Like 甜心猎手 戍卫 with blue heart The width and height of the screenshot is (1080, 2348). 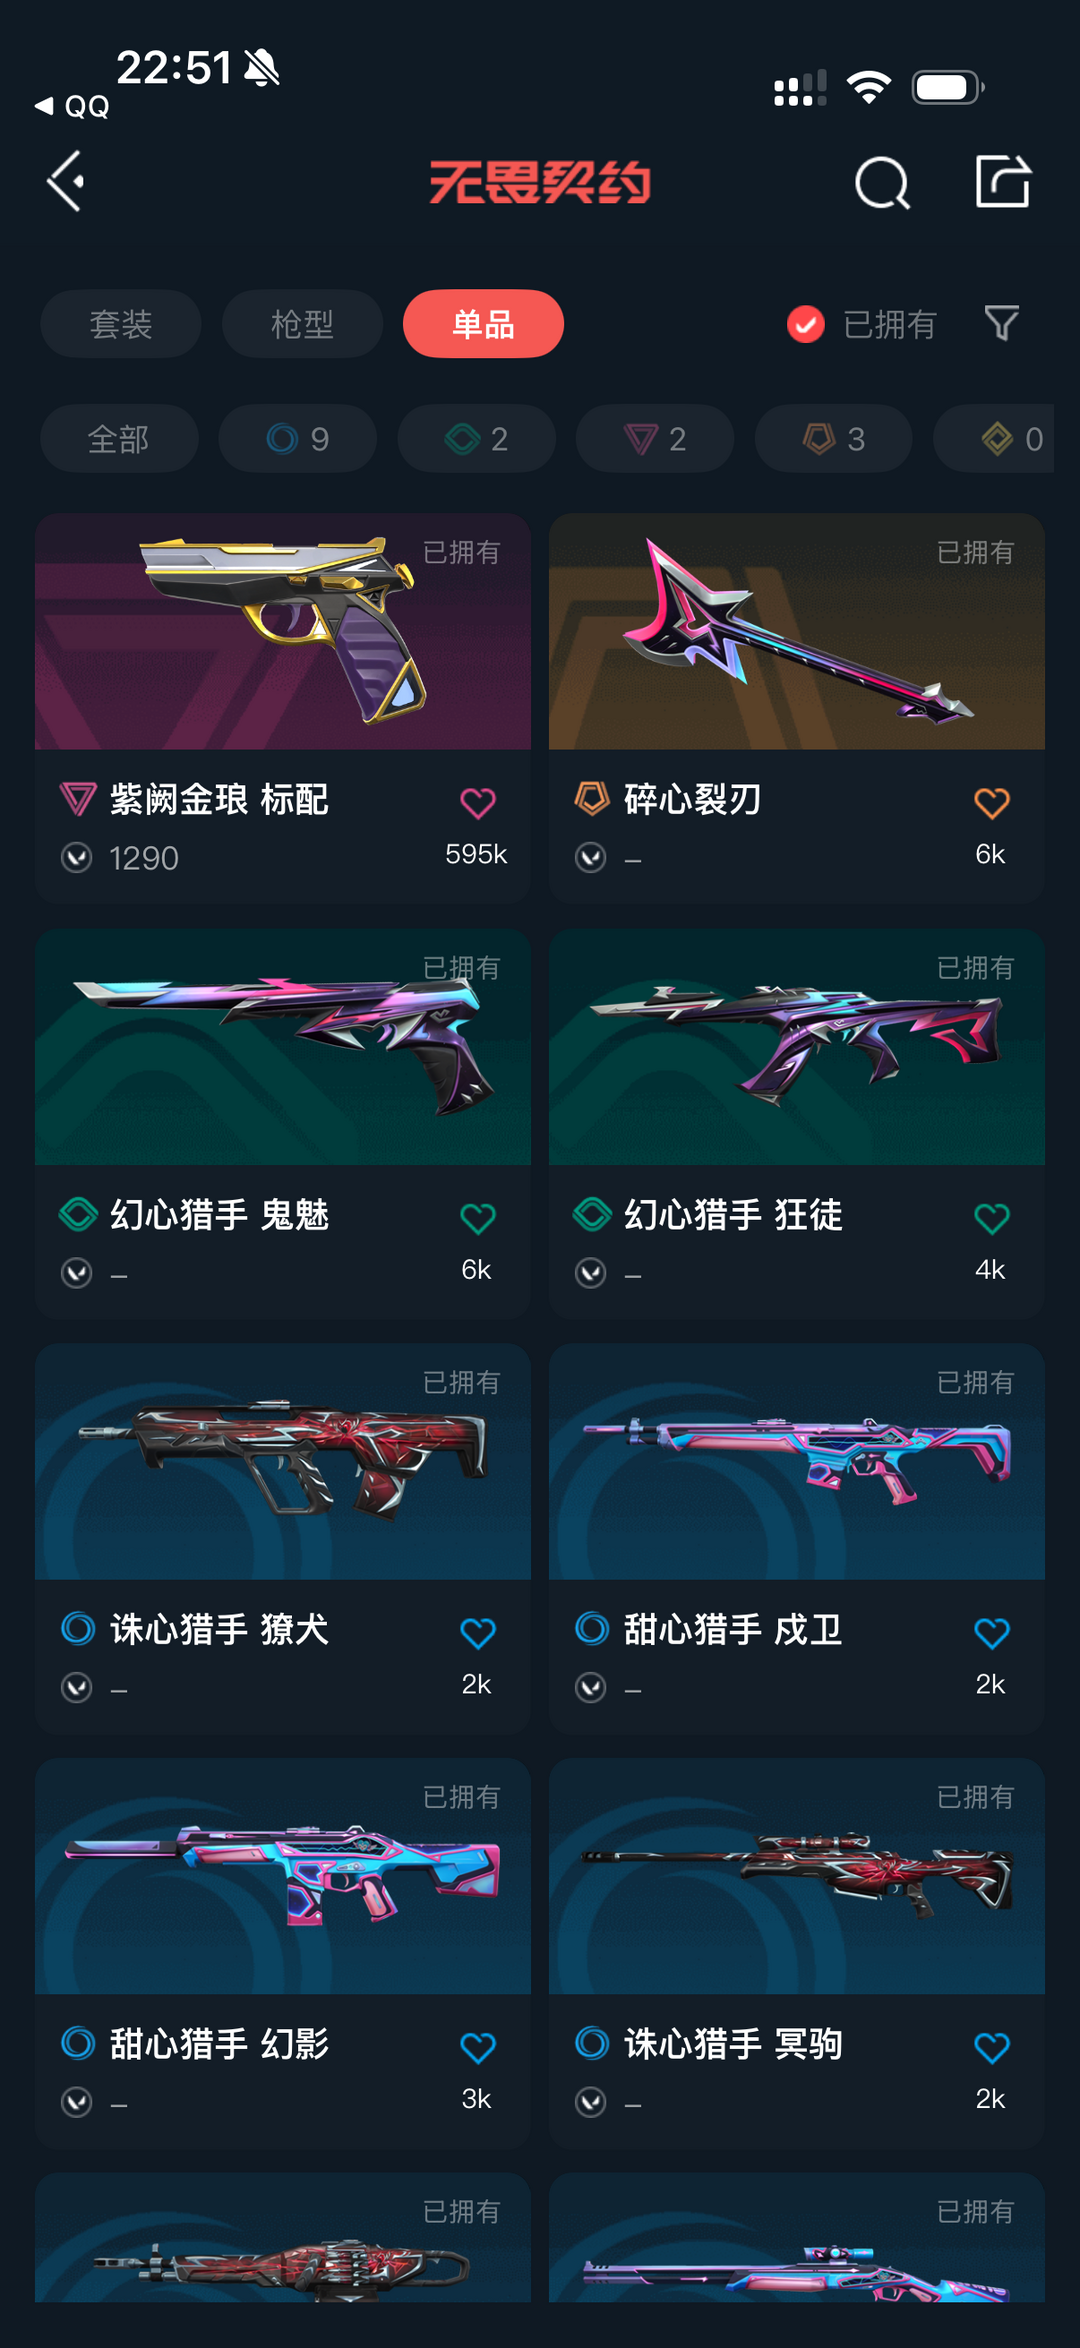[x=992, y=1633]
